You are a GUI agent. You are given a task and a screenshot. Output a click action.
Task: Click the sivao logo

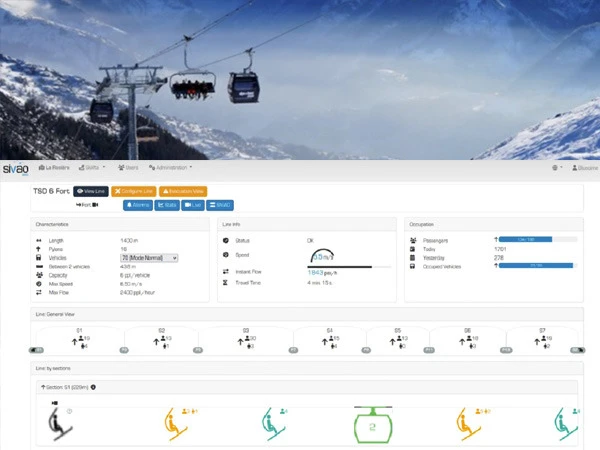[16, 169]
